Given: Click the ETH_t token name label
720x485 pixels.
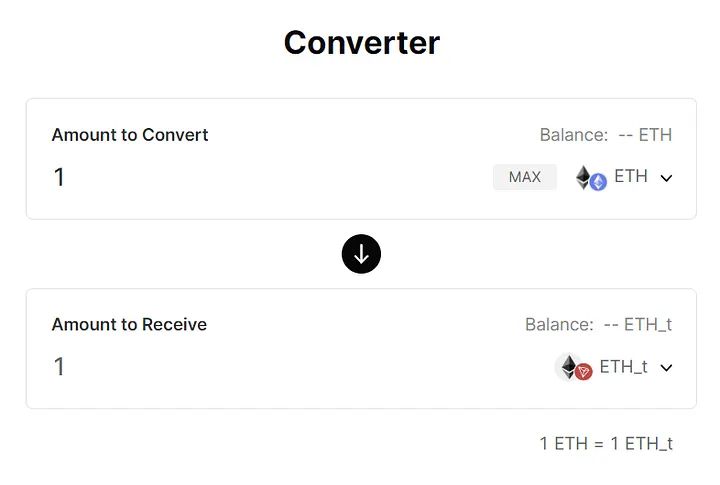Looking at the screenshot, I should coord(623,367).
